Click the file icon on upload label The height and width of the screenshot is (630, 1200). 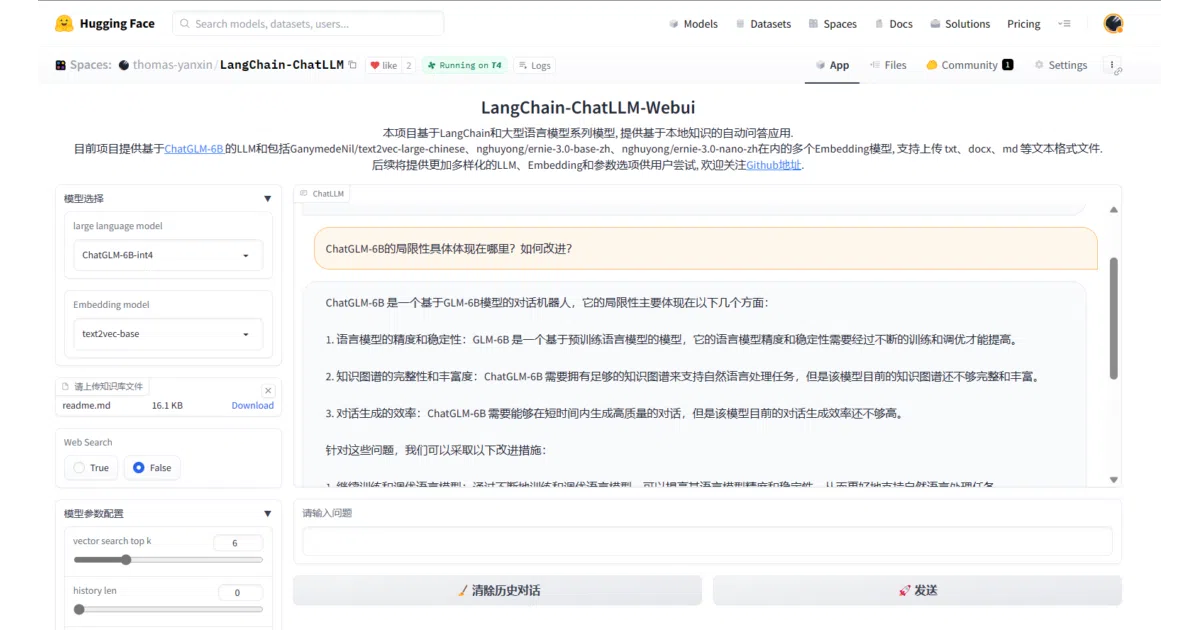[66, 386]
